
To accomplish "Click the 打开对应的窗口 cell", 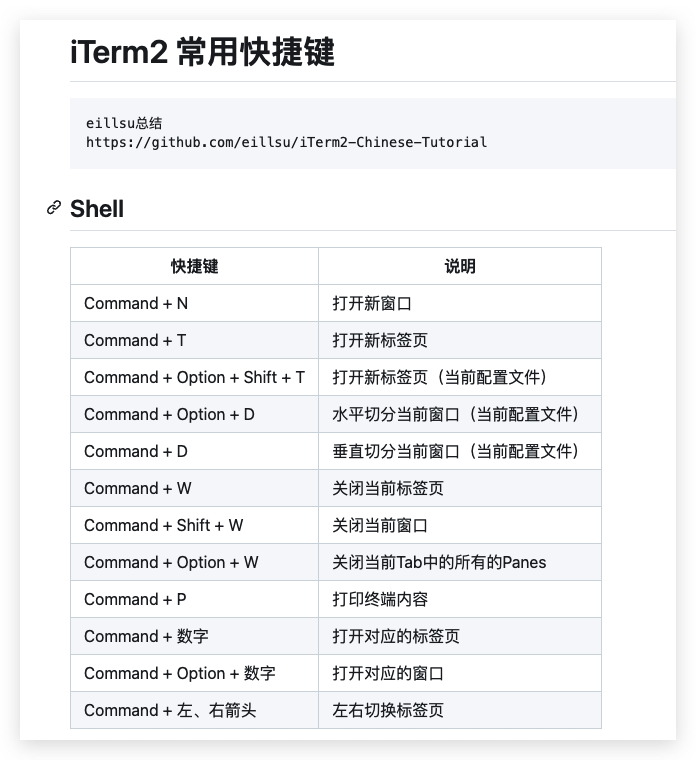I will (x=460, y=673).
